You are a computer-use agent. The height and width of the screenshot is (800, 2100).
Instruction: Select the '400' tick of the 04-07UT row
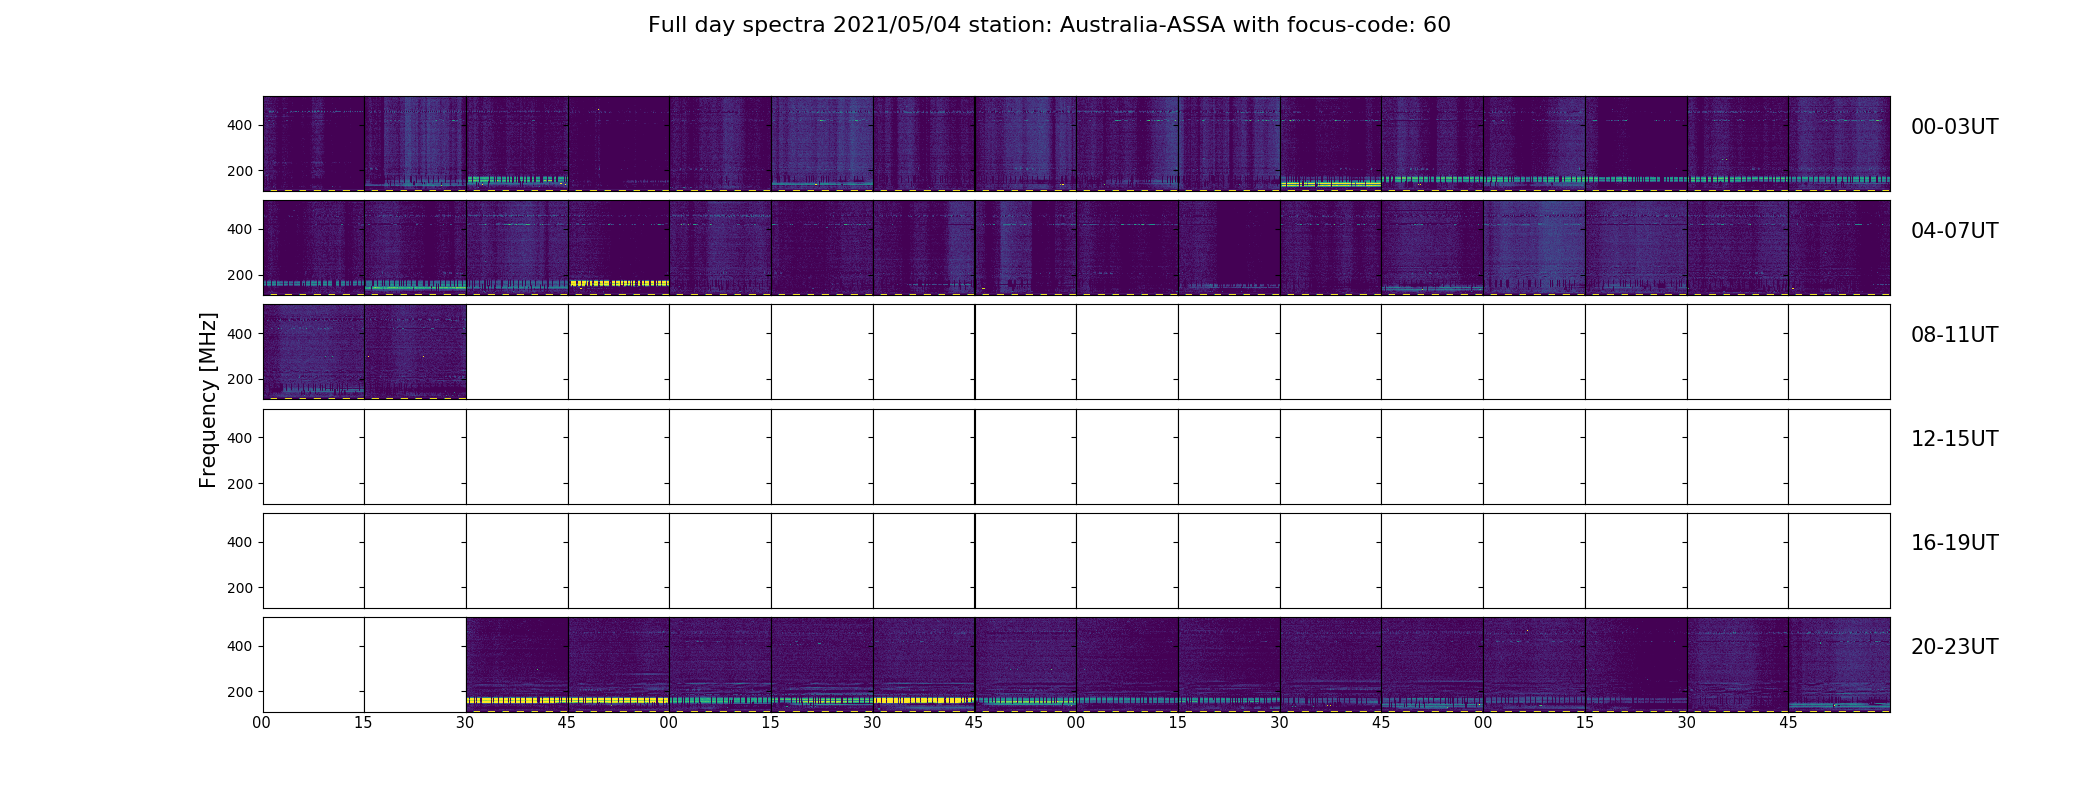(x=240, y=229)
